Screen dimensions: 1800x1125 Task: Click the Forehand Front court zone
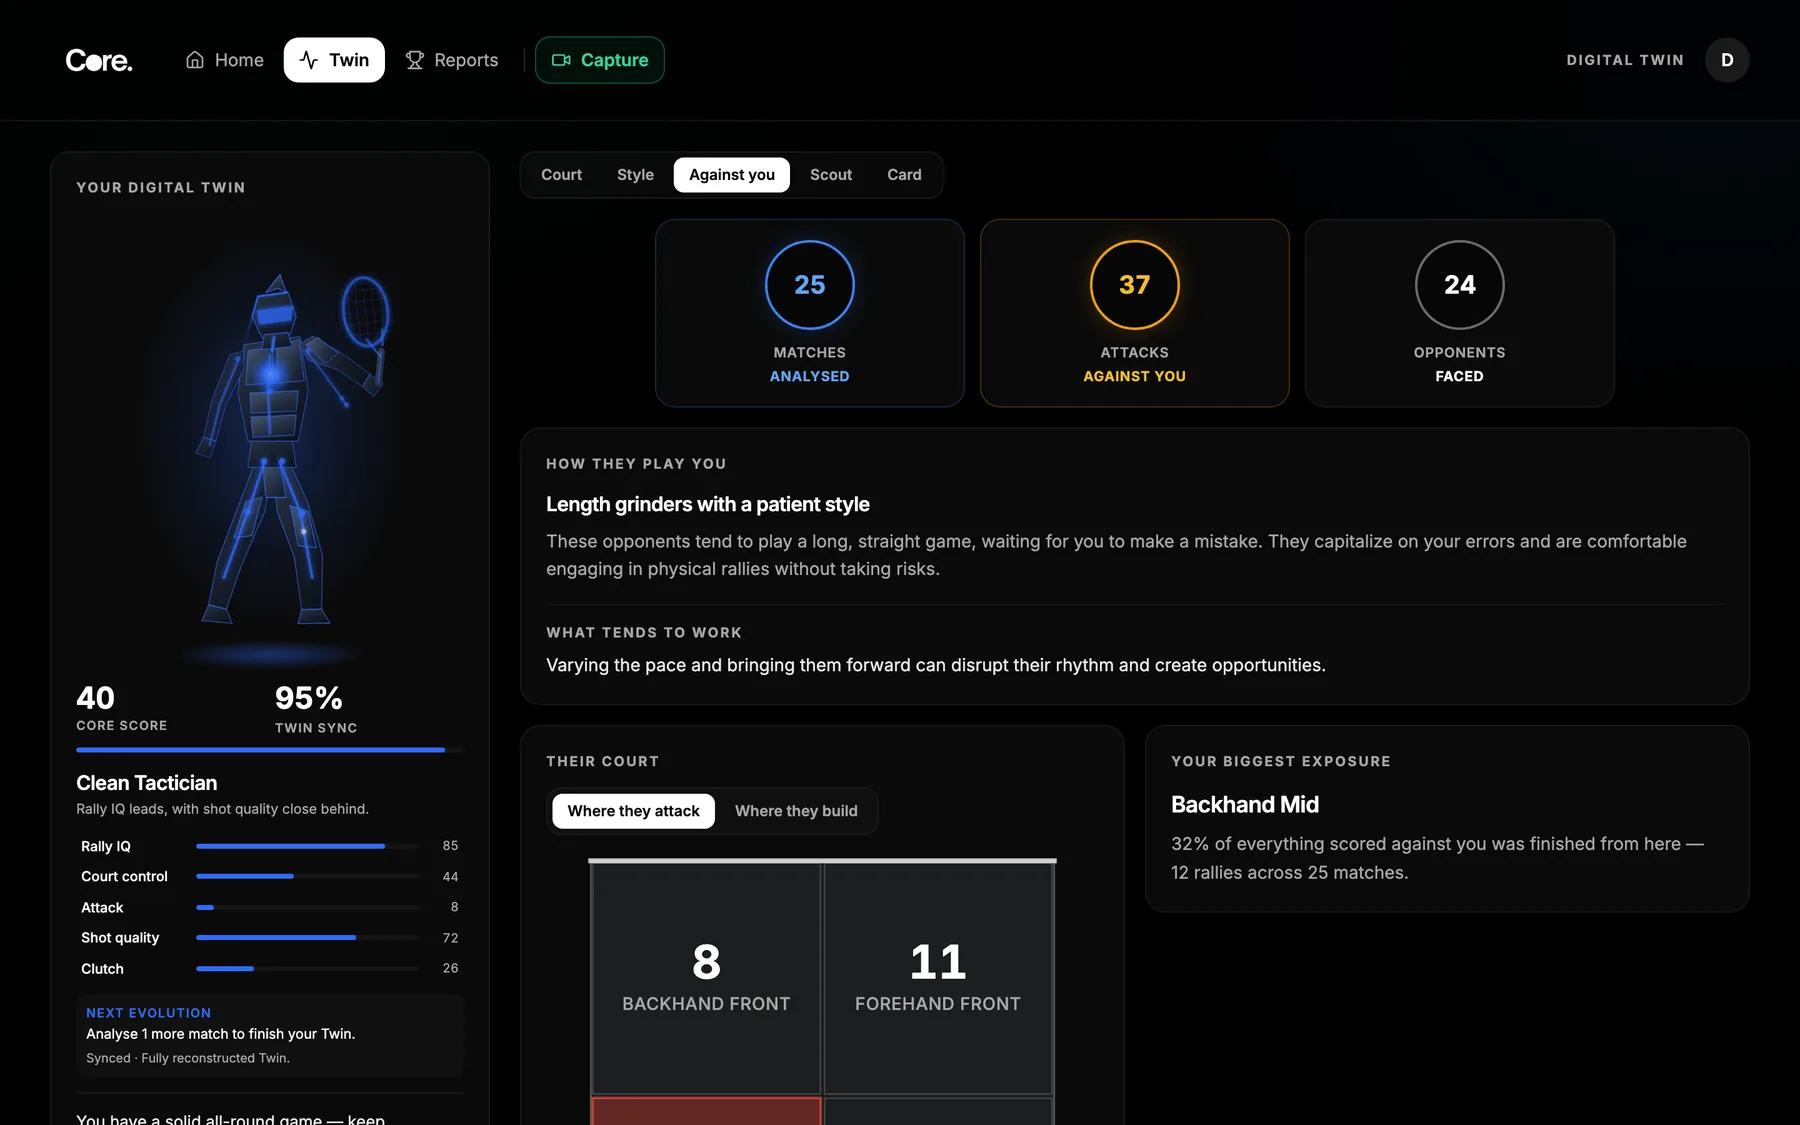pyautogui.click(x=938, y=978)
